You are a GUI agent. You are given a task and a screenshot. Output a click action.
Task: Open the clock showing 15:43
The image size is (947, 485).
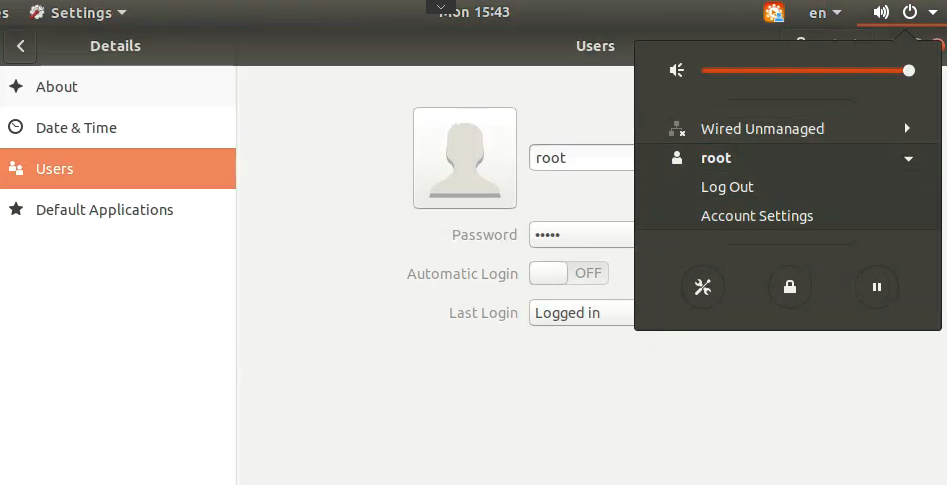coord(474,12)
